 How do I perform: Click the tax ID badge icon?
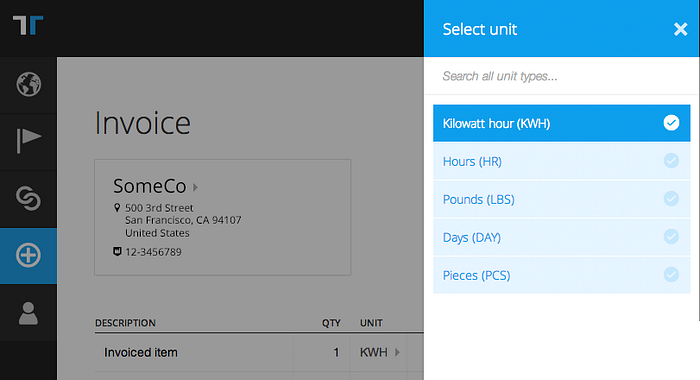coord(117,252)
